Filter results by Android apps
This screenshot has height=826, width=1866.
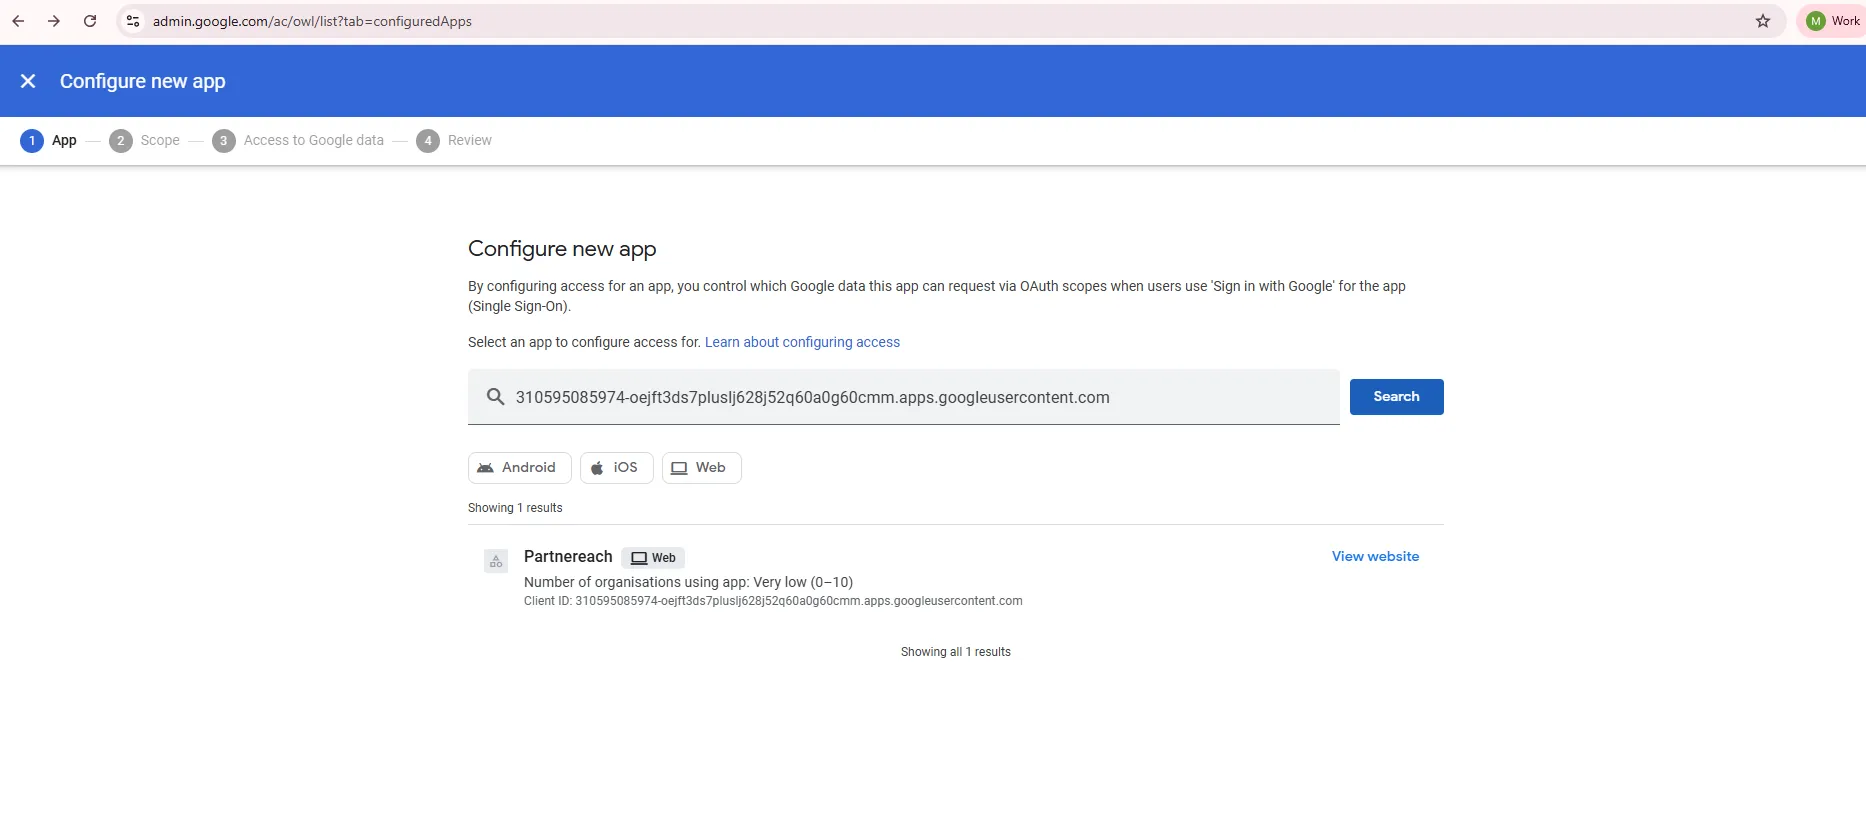[x=520, y=468]
